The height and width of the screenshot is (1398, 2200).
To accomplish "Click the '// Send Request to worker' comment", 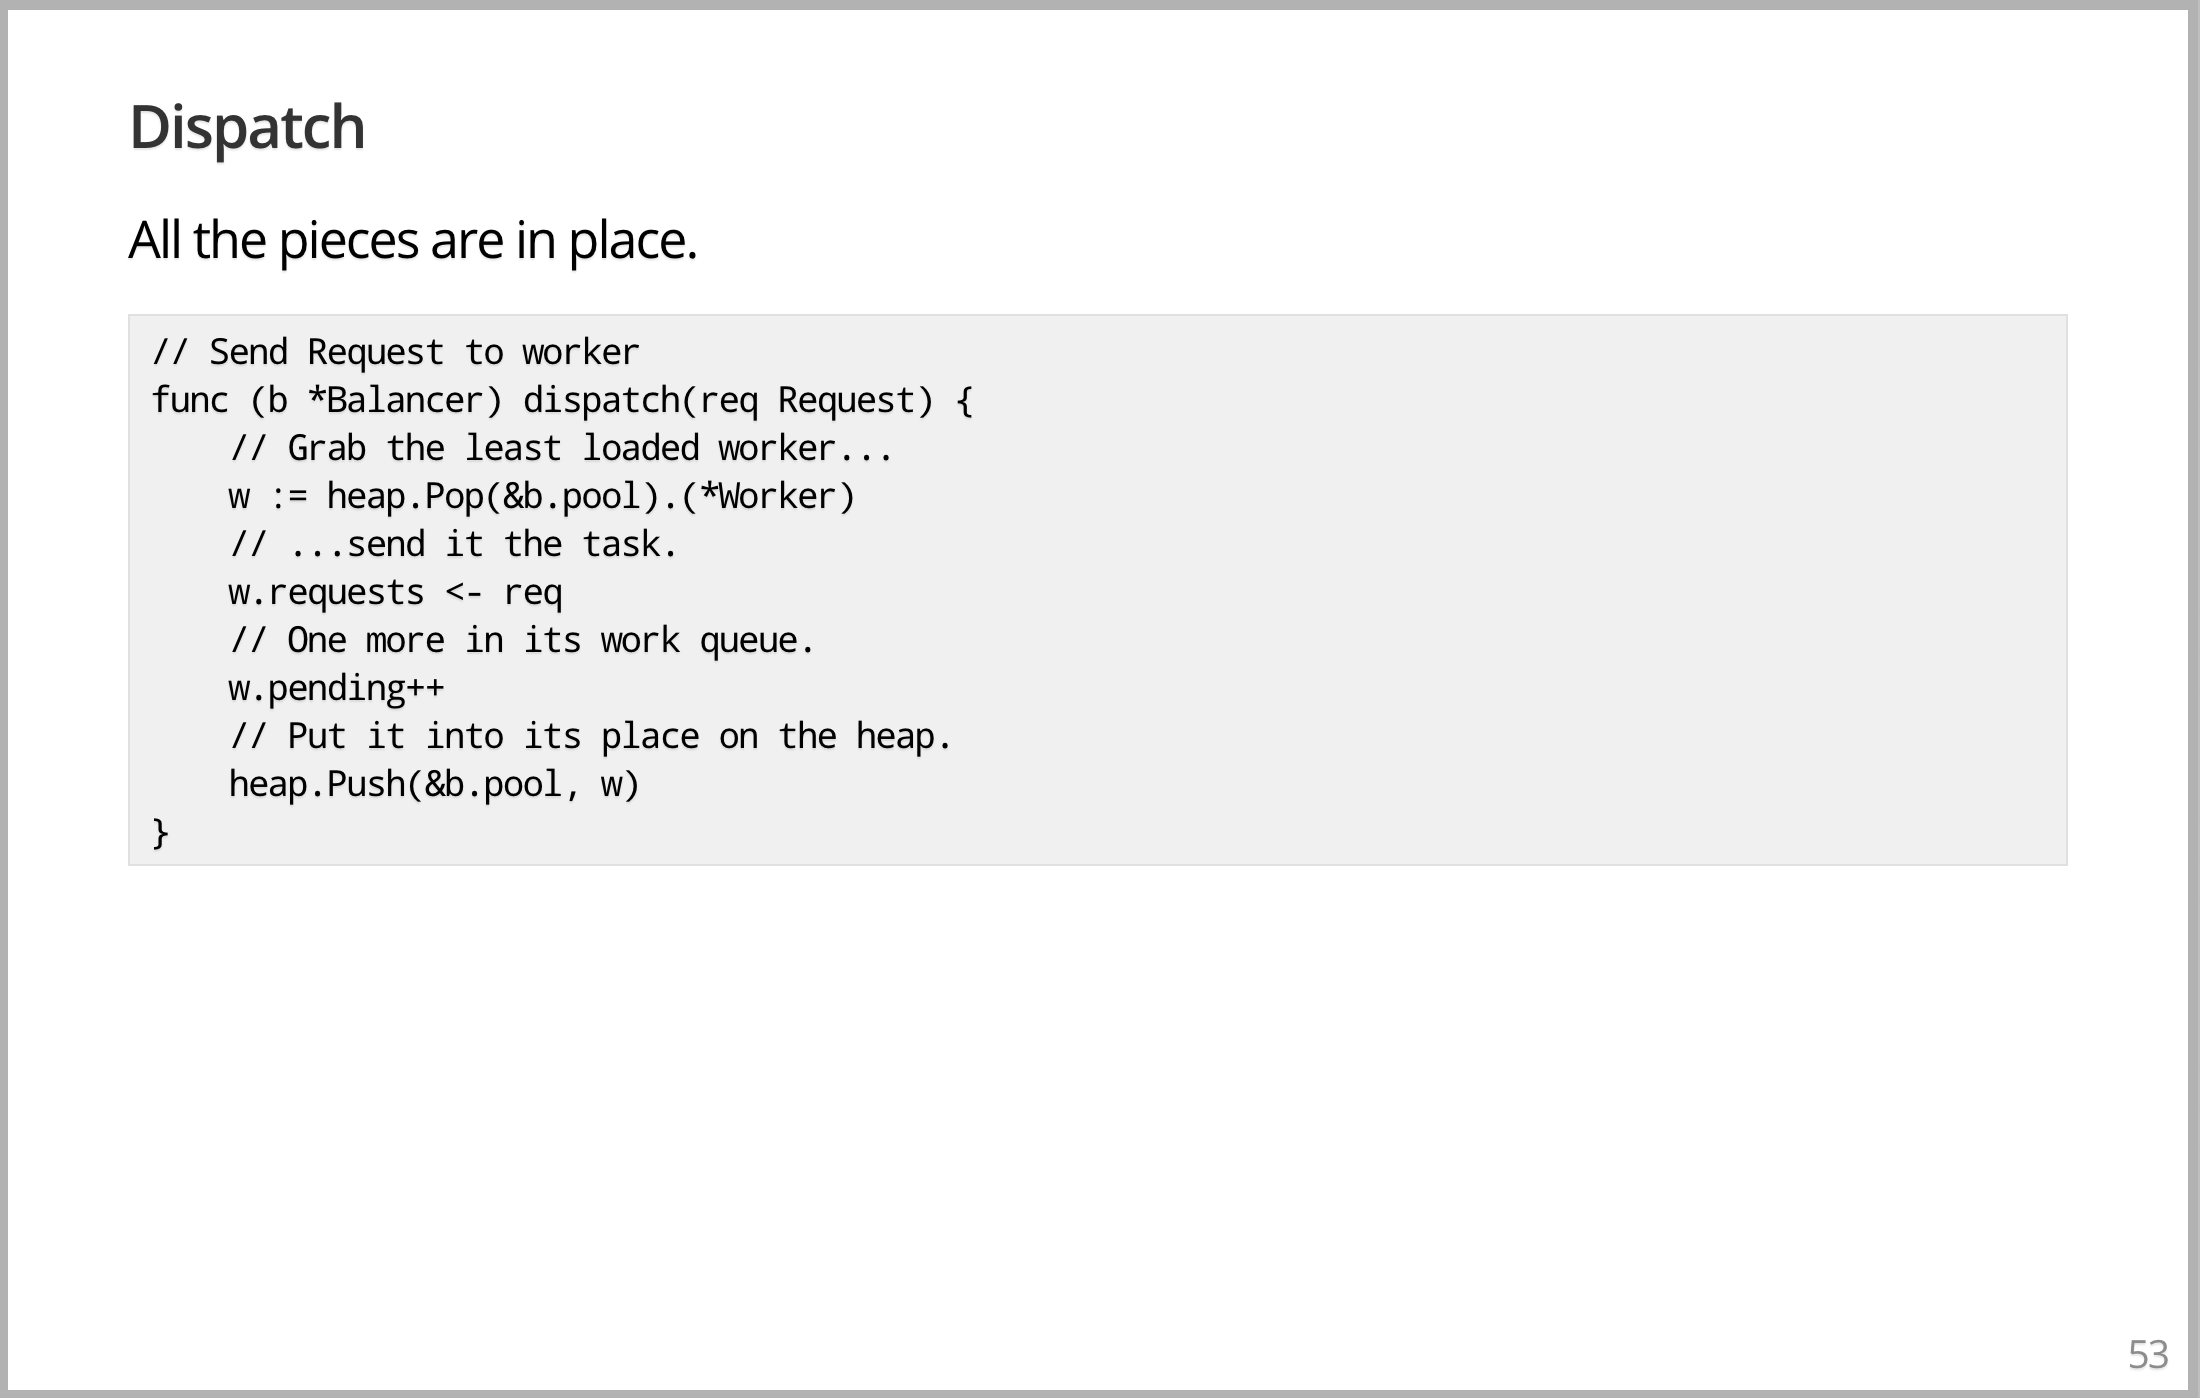I will [395, 352].
